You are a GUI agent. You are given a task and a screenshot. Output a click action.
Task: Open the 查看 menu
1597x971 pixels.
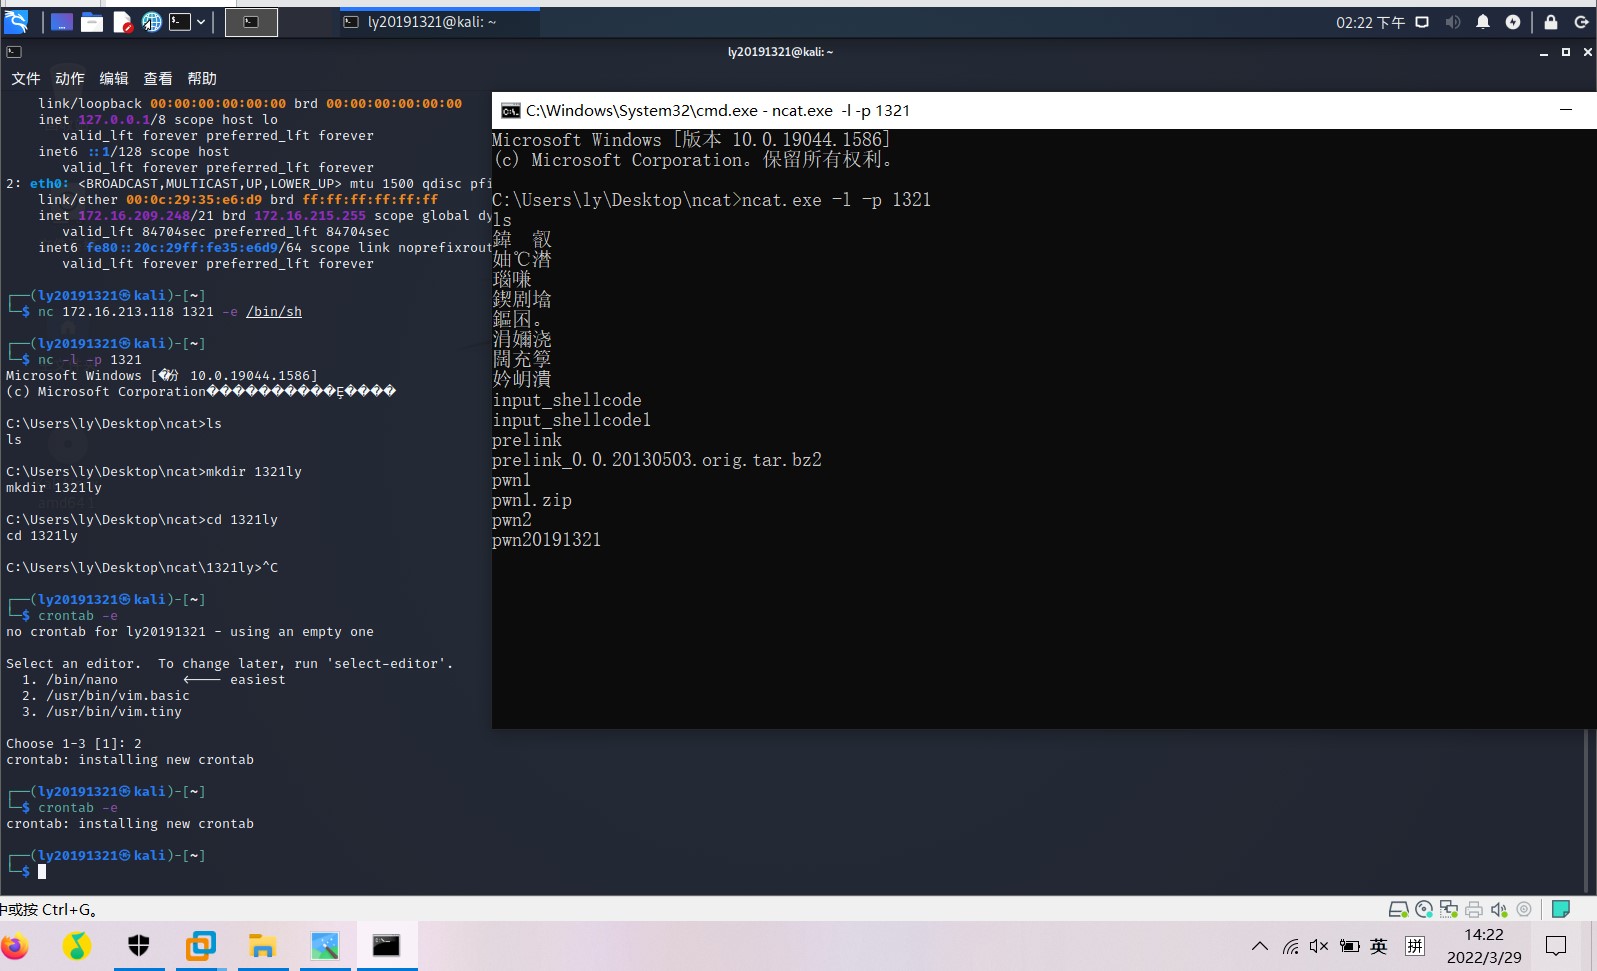[x=158, y=79]
